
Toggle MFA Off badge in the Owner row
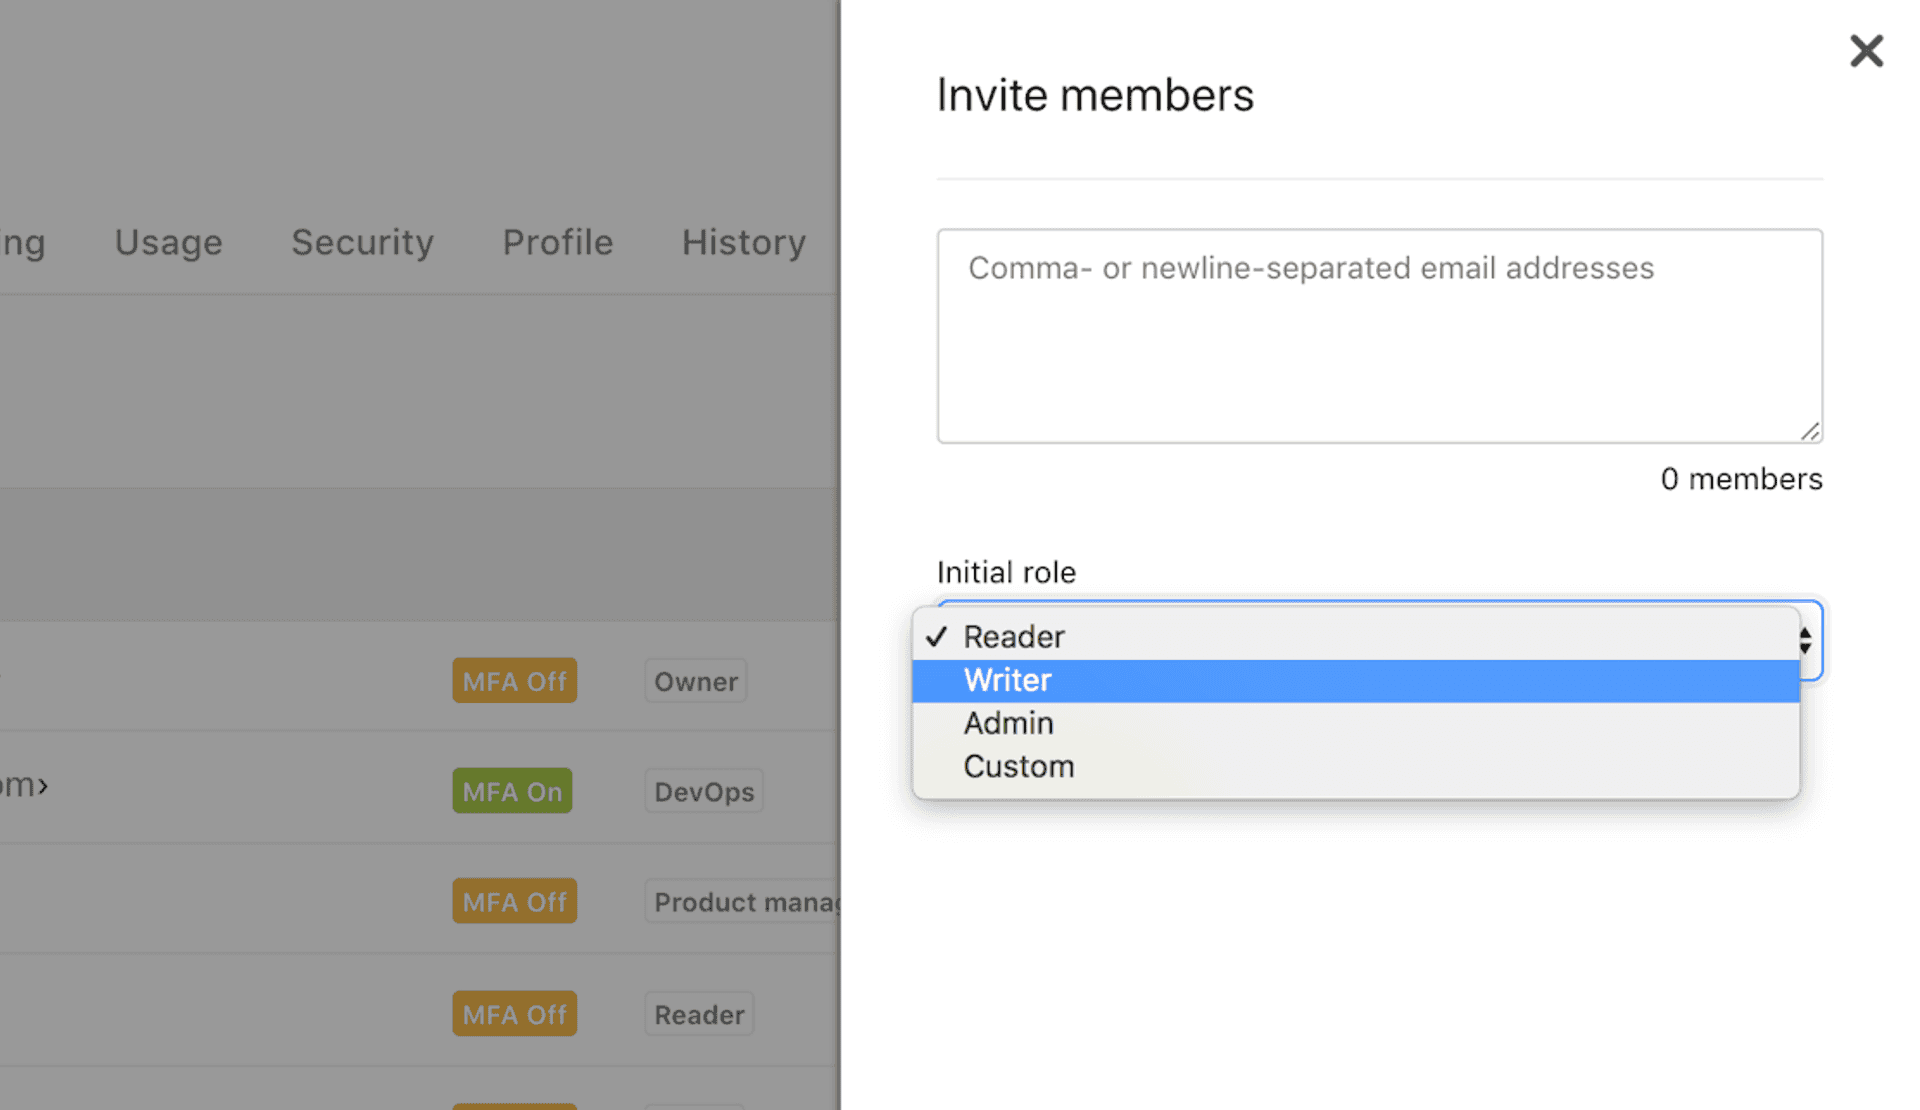click(x=514, y=680)
